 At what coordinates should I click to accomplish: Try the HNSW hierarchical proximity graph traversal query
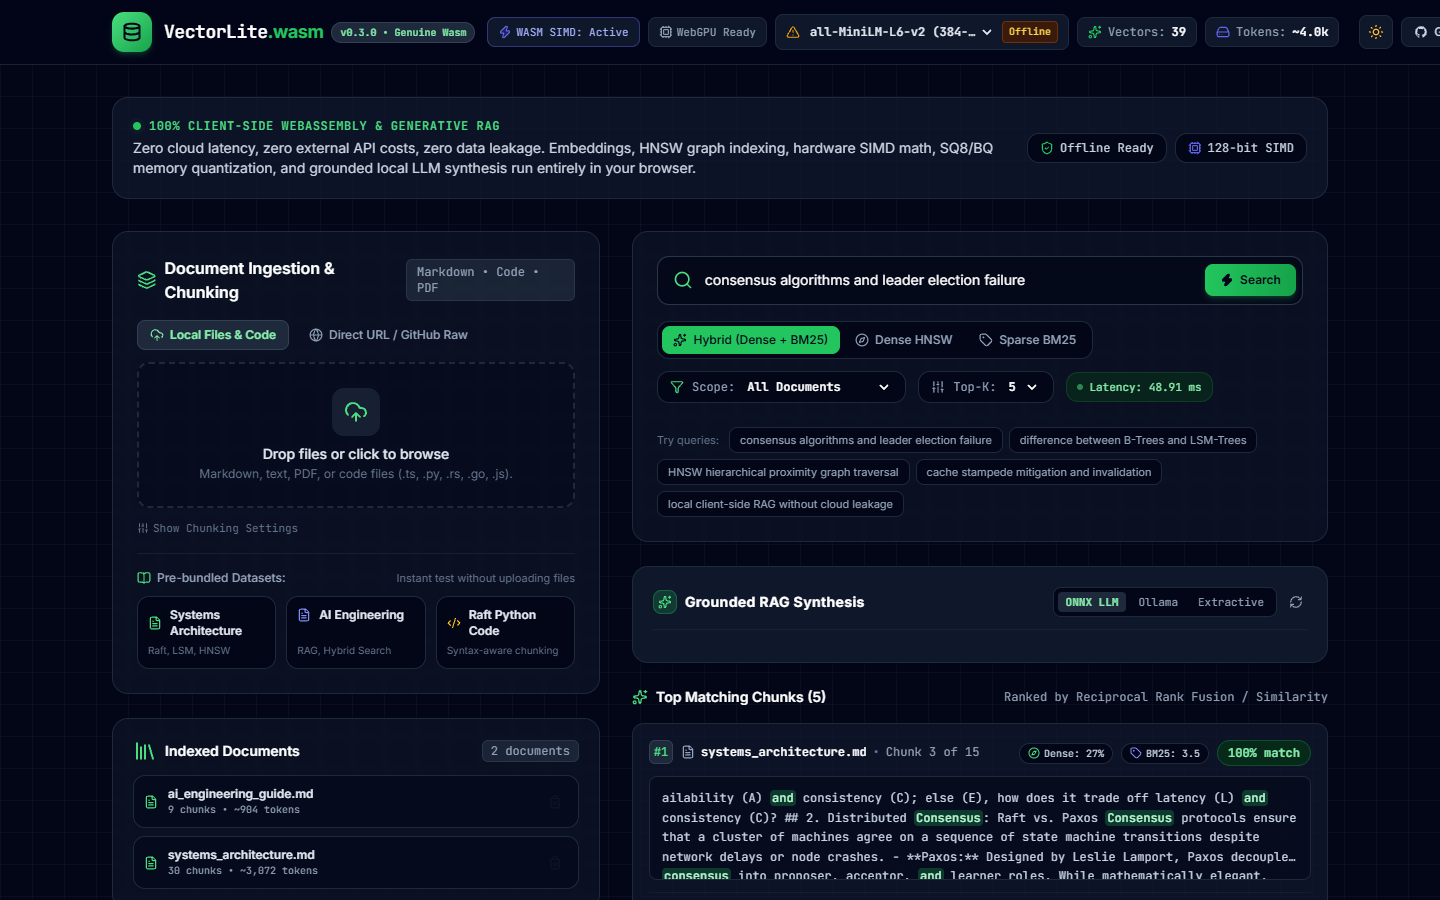pos(783,472)
